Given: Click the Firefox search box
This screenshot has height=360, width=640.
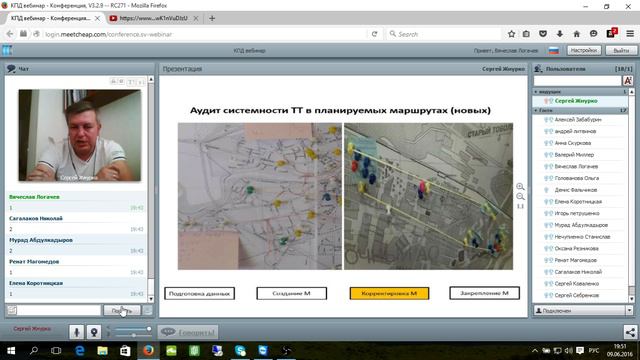Looking at the screenshot, I should click(x=444, y=34).
